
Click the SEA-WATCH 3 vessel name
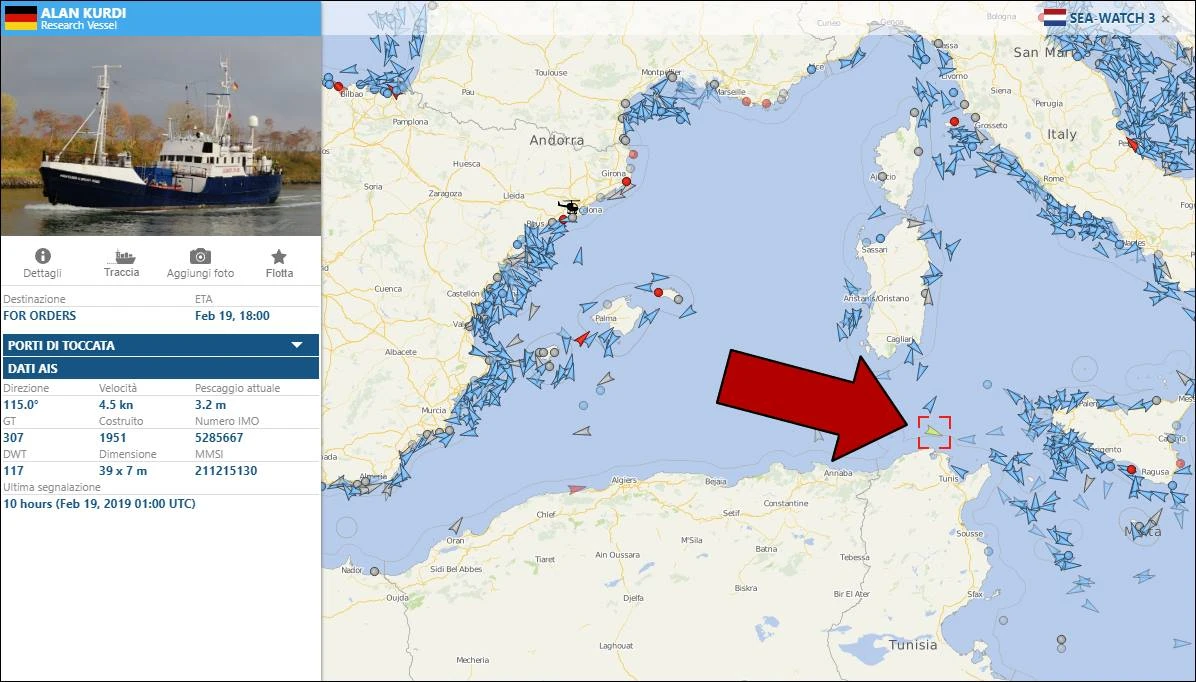point(1112,18)
